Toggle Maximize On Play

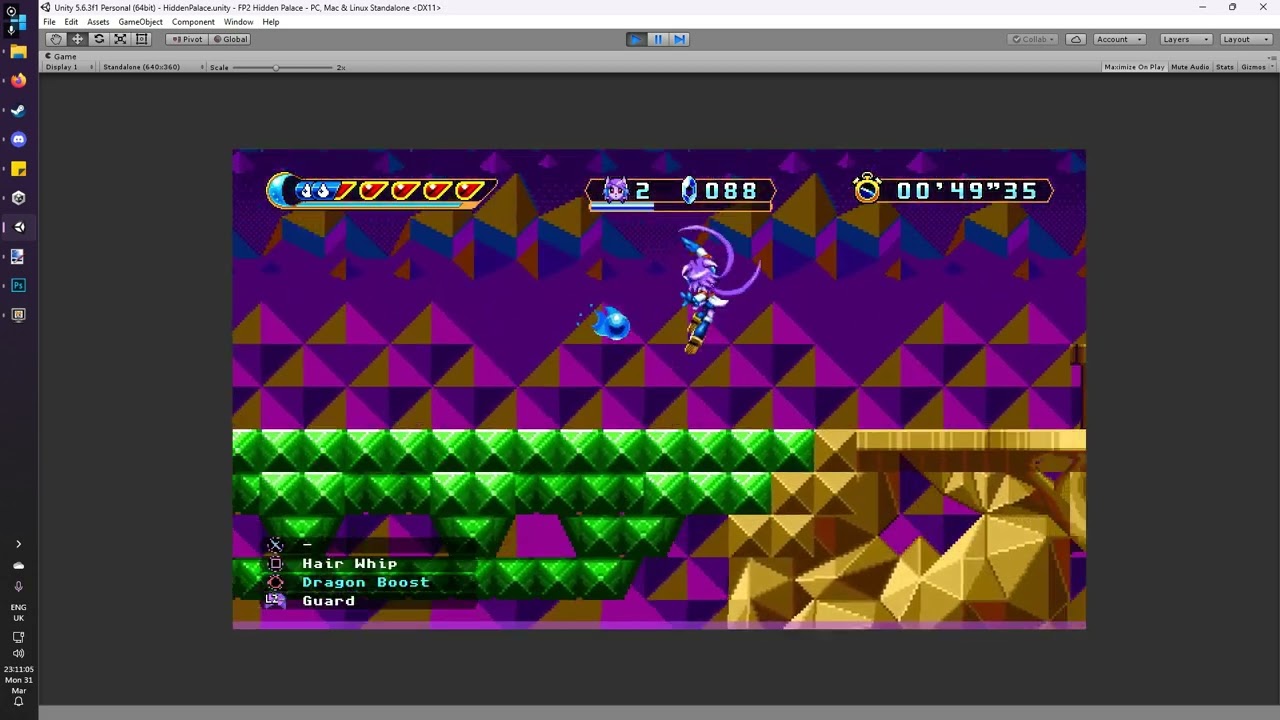(x=1134, y=67)
